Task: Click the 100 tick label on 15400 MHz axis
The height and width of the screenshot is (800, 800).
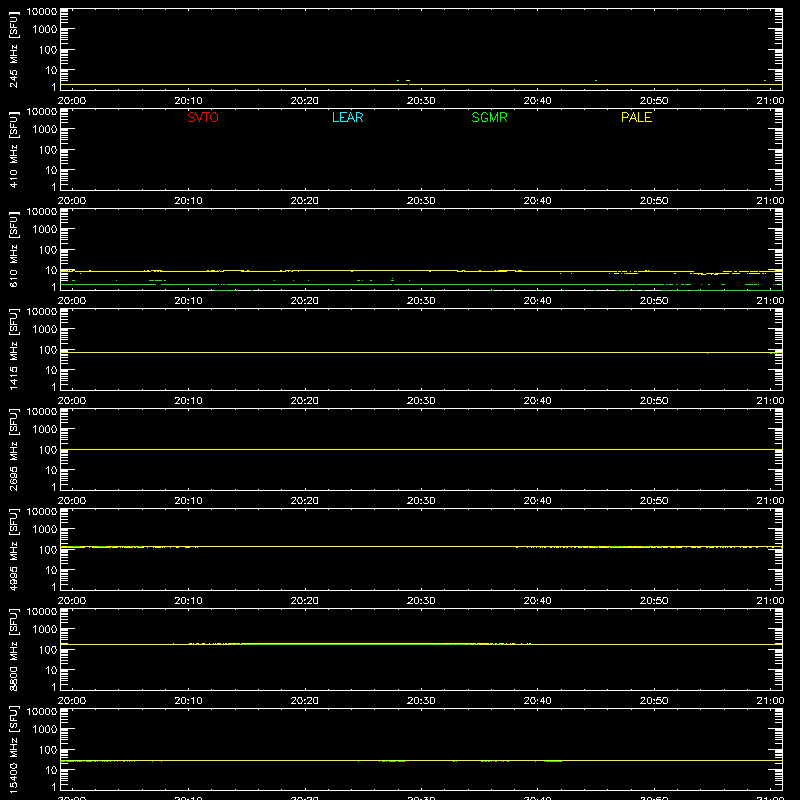Action: point(48,750)
